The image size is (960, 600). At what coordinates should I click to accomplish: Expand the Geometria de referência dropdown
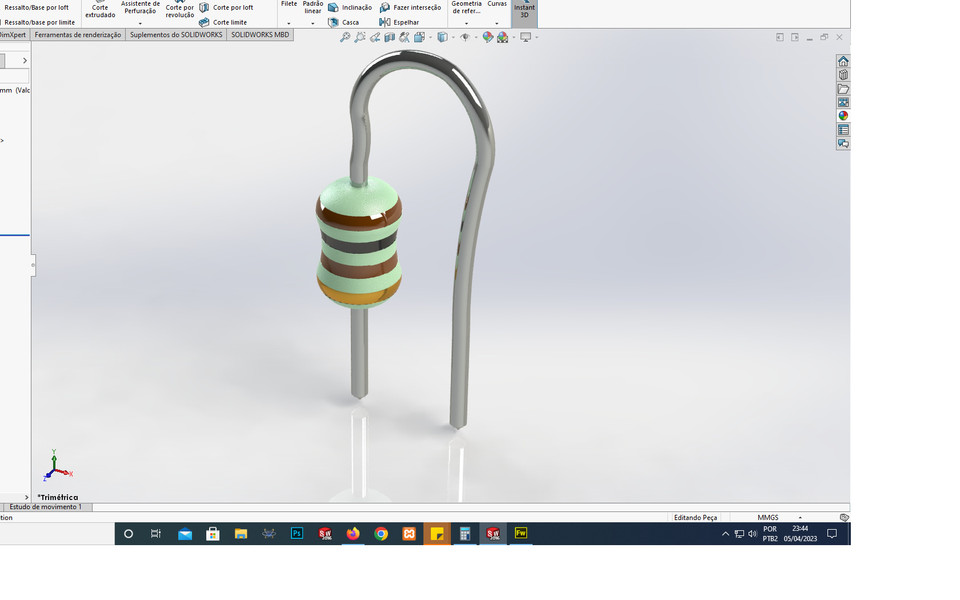(x=466, y=21)
